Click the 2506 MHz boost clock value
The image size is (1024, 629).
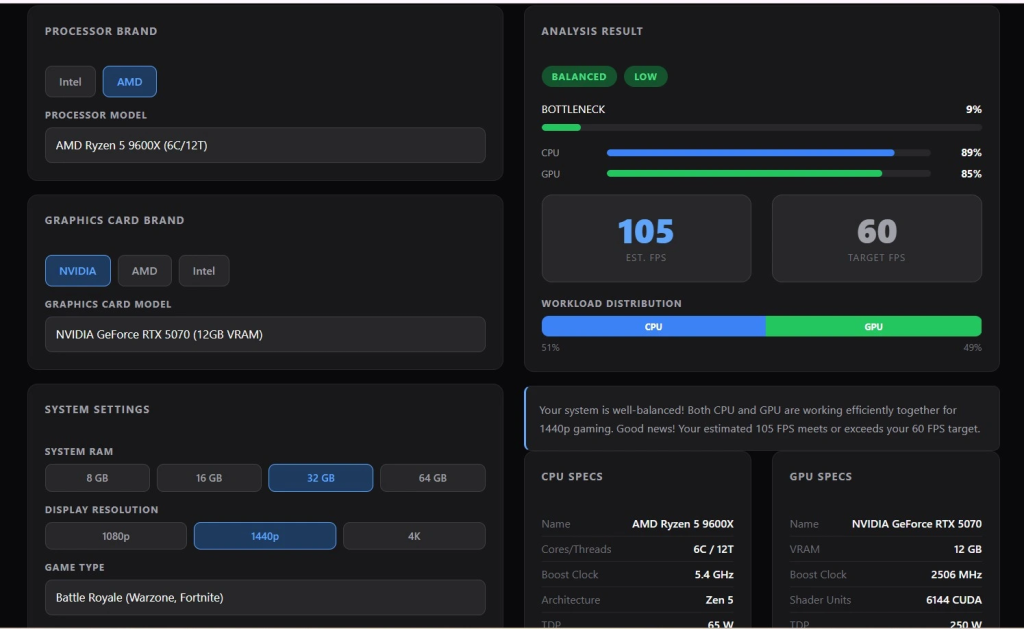pyautogui.click(x=956, y=575)
